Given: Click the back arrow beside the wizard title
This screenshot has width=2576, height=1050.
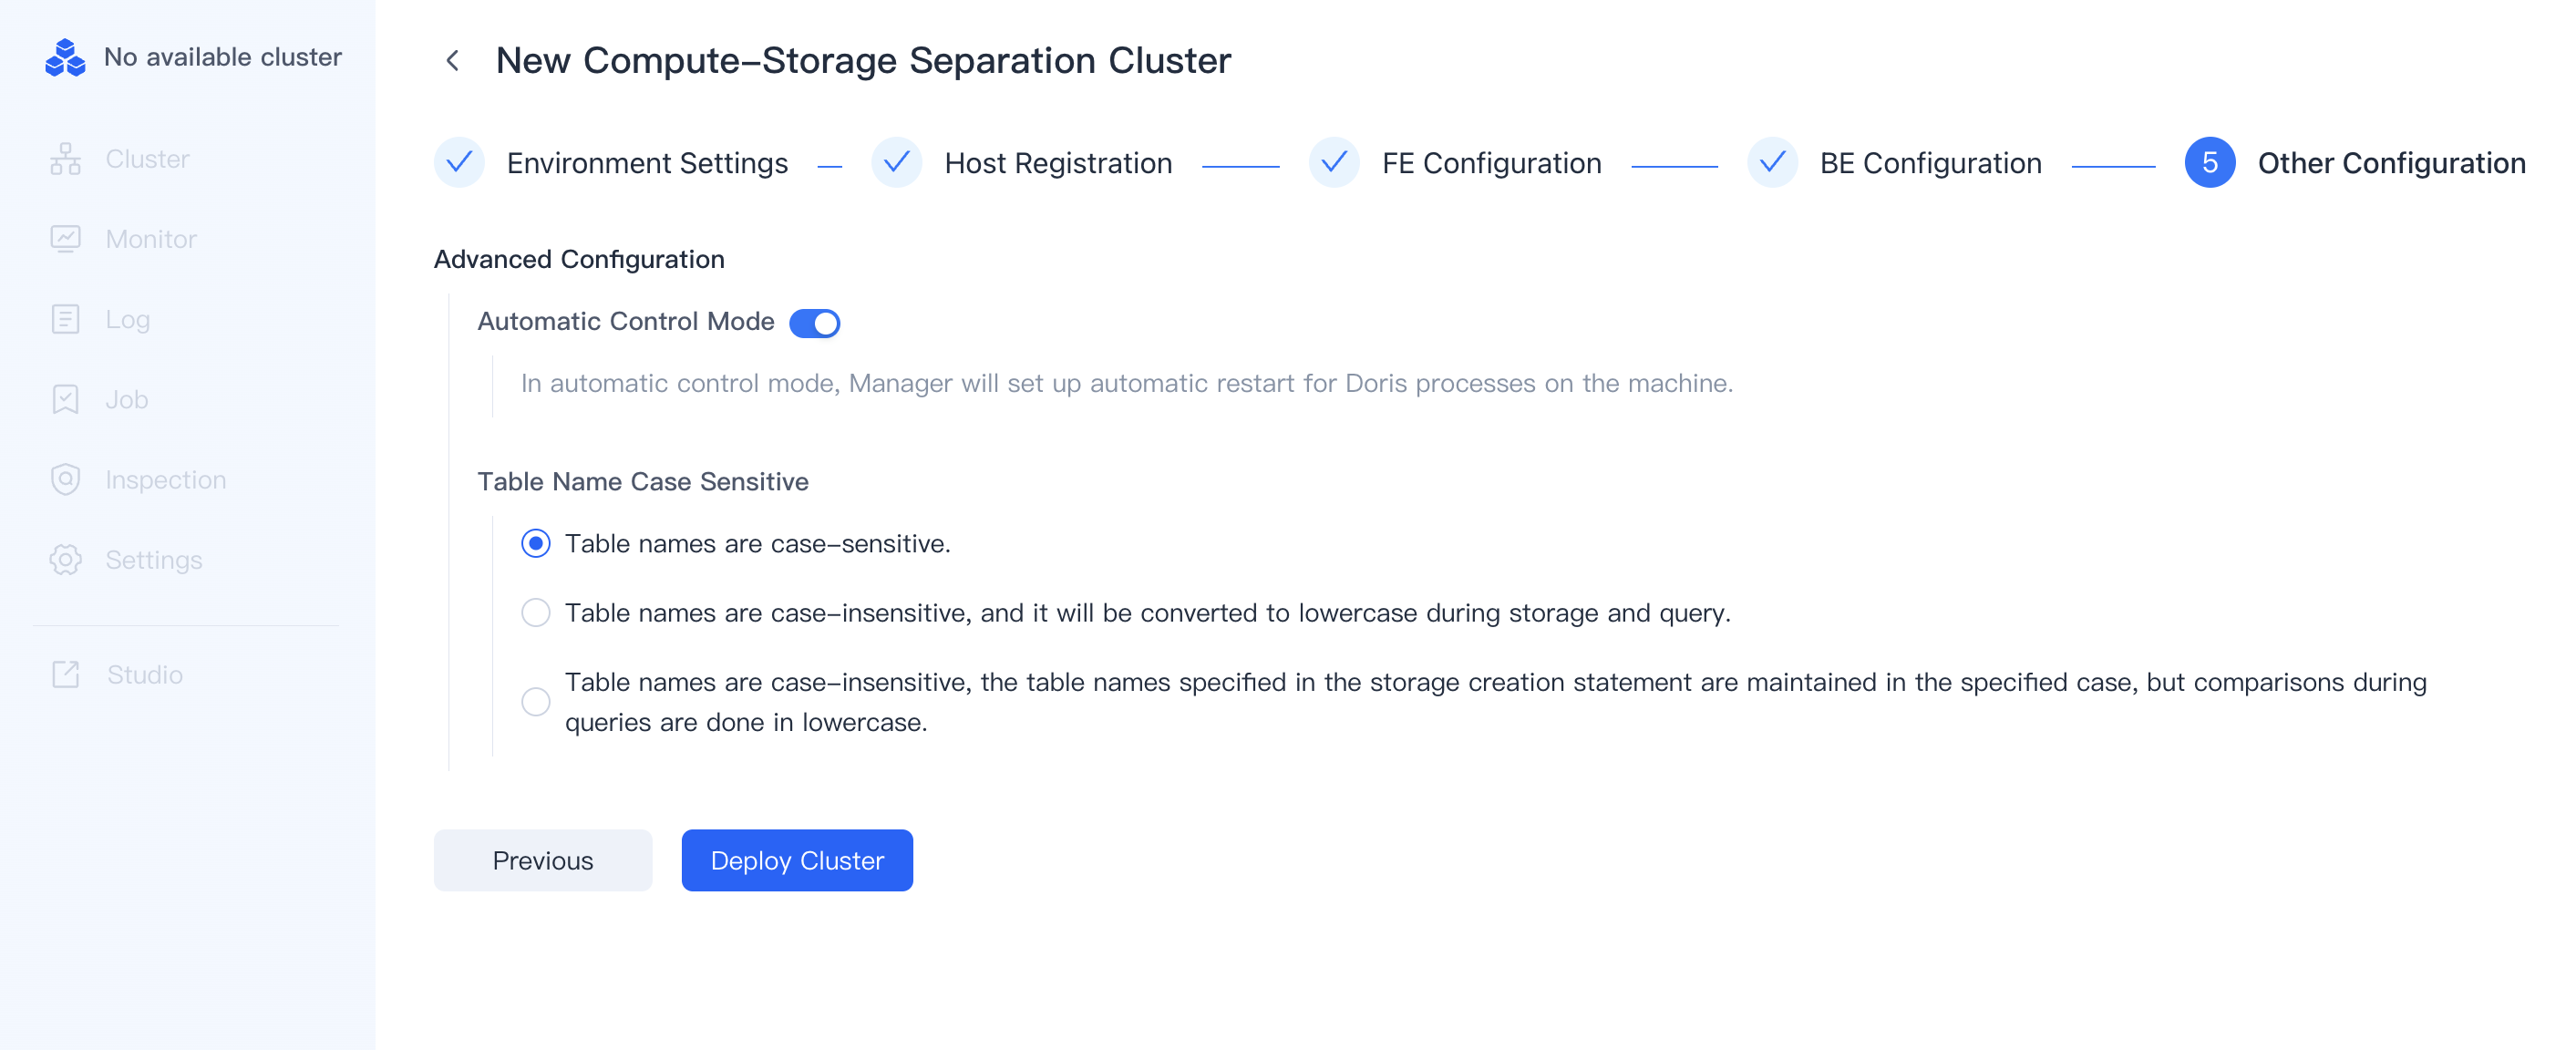Looking at the screenshot, I should click(454, 60).
